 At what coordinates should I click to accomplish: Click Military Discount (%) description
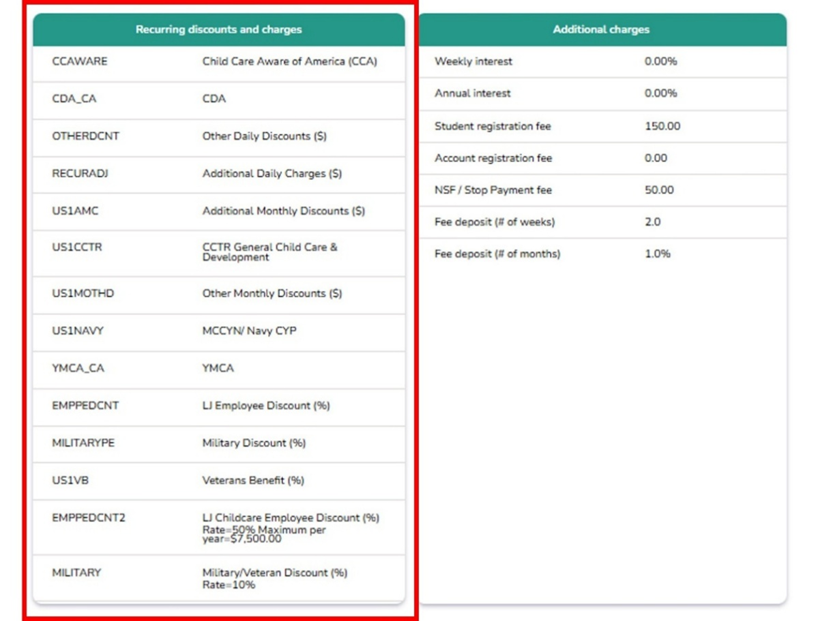[x=254, y=443]
